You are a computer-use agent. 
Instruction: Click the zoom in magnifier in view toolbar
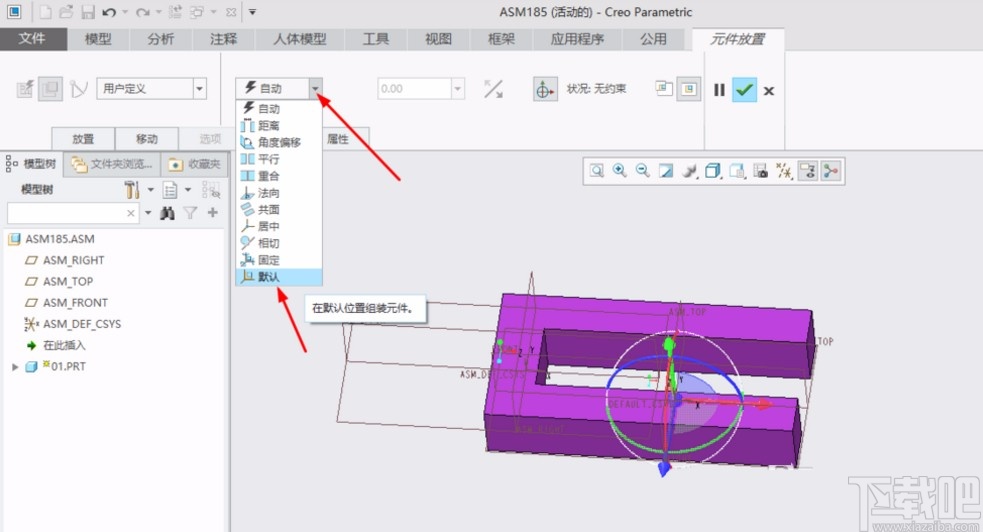(x=620, y=171)
